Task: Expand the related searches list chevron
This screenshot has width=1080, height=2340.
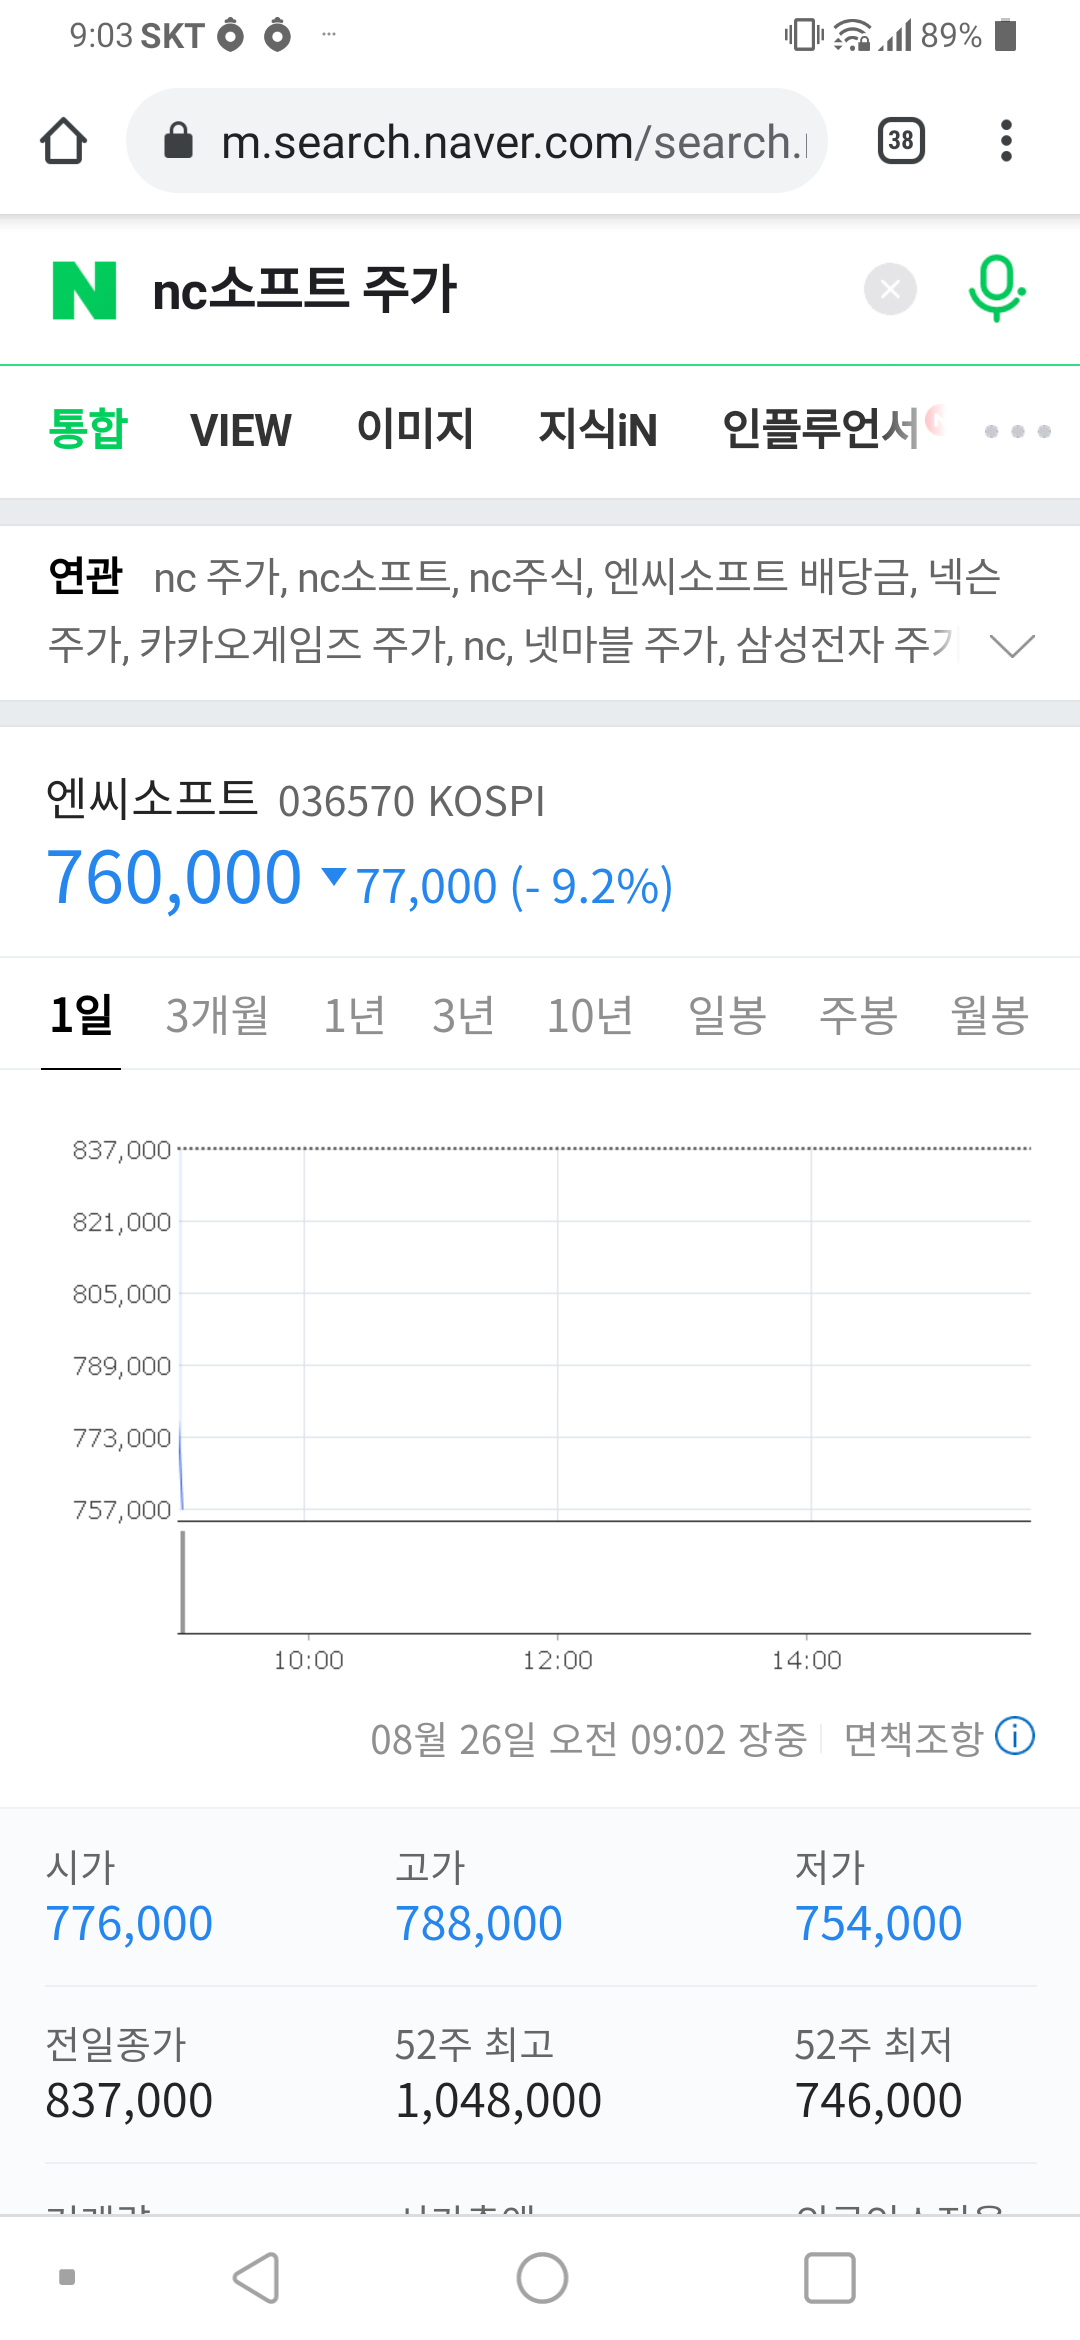Action: (1011, 646)
